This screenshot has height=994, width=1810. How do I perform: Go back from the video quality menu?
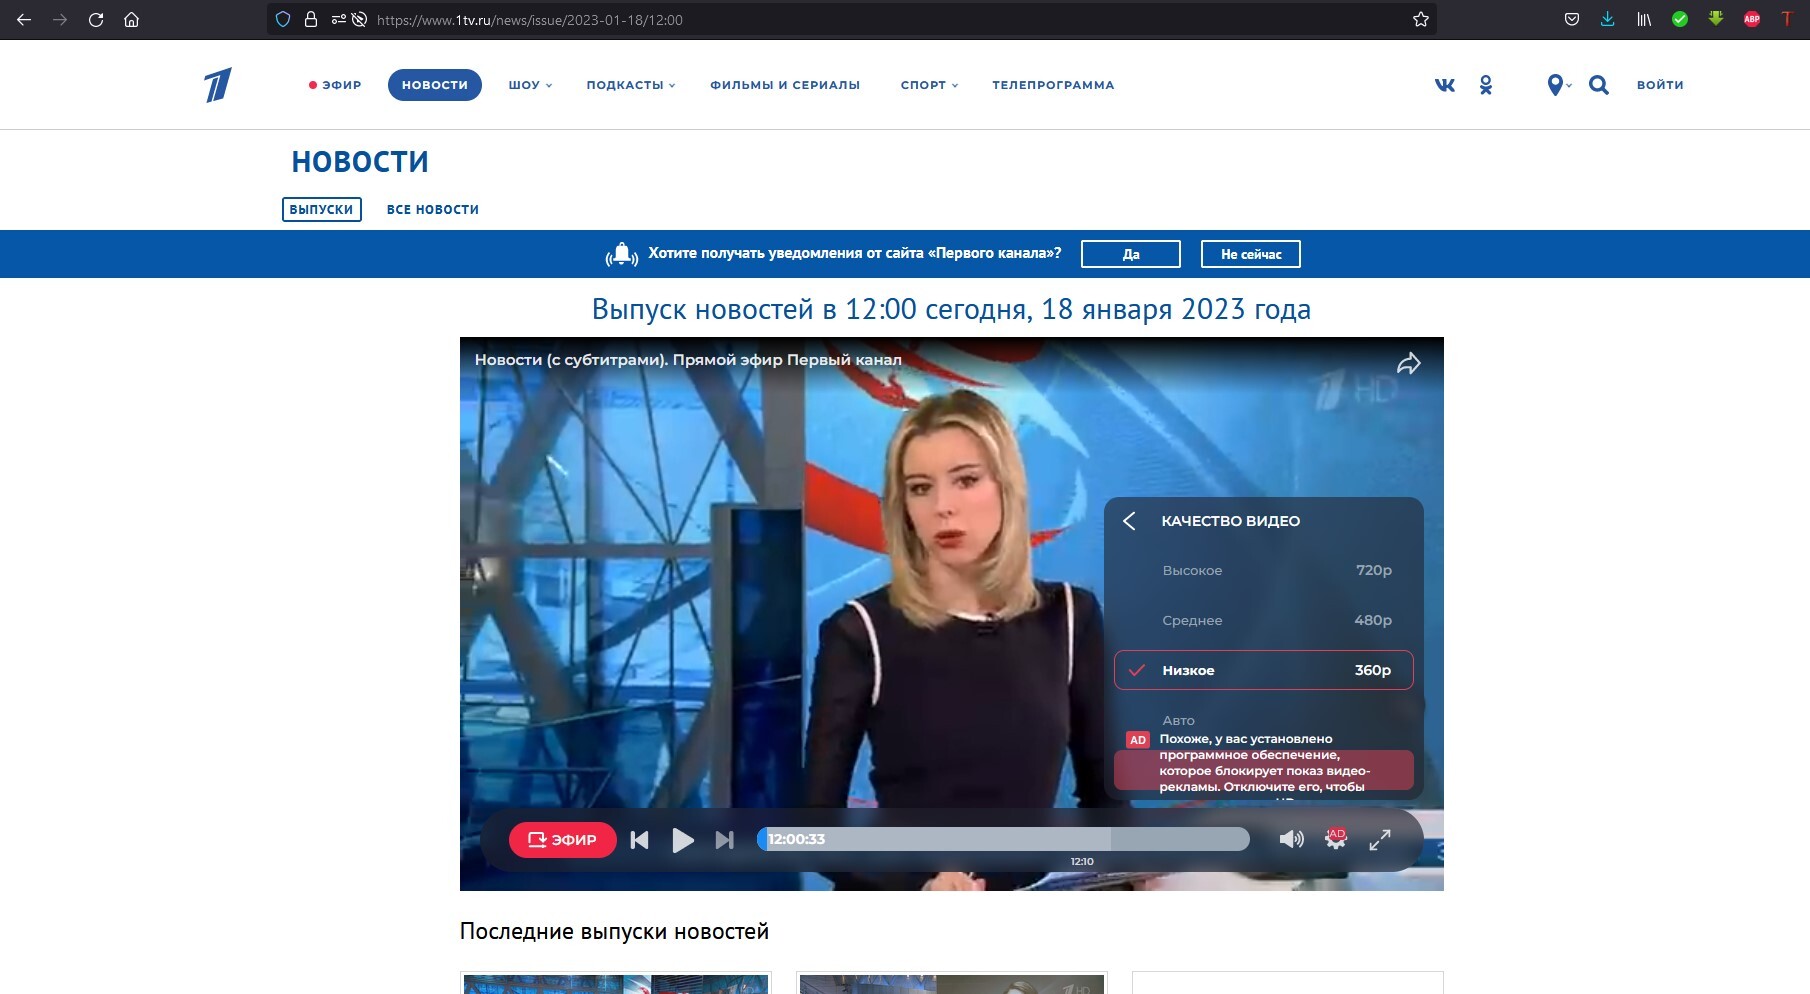[1129, 521]
